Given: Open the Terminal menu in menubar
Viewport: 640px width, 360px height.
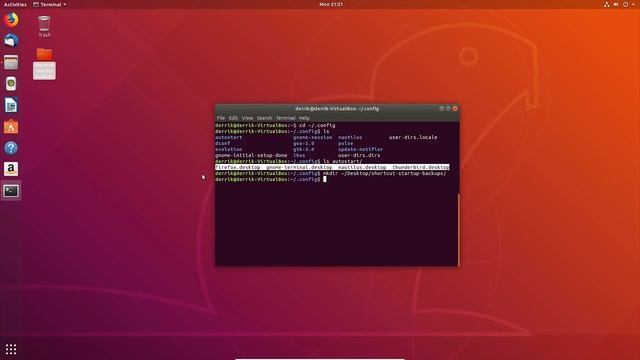Looking at the screenshot, I should pos(285,118).
